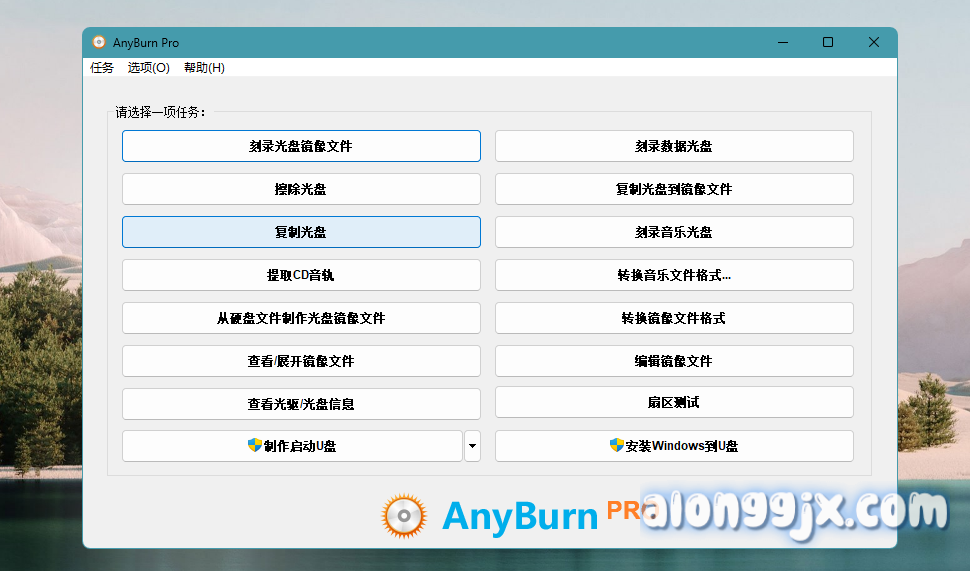Image resolution: width=970 pixels, height=571 pixels.
Task: Open the 转换镜像文件格式 task
Action: click(674, 318)
